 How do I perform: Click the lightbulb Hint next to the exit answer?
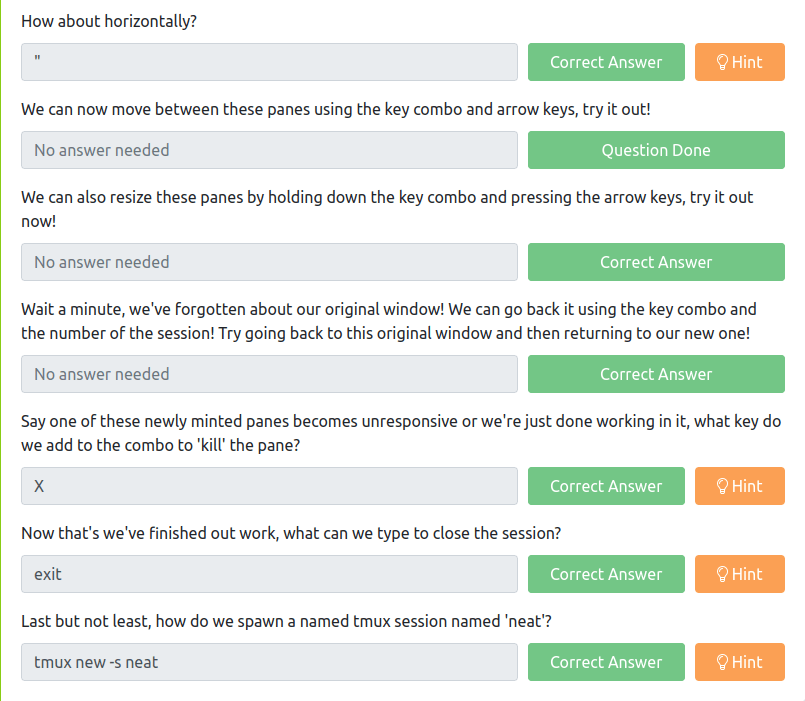739,574
